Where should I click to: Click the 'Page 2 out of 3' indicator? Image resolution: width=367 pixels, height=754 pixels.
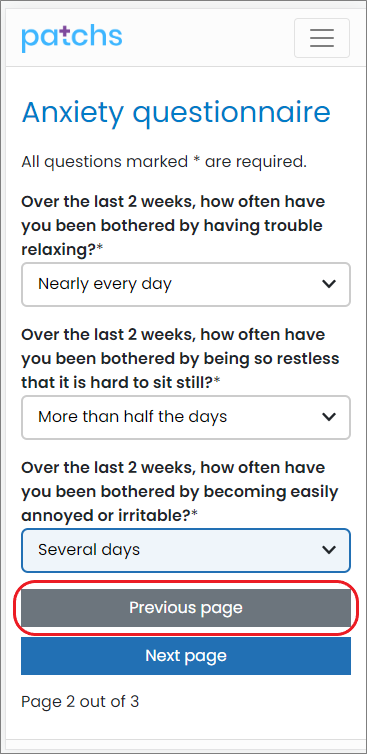pyautogui.click(x=80, y=702)
